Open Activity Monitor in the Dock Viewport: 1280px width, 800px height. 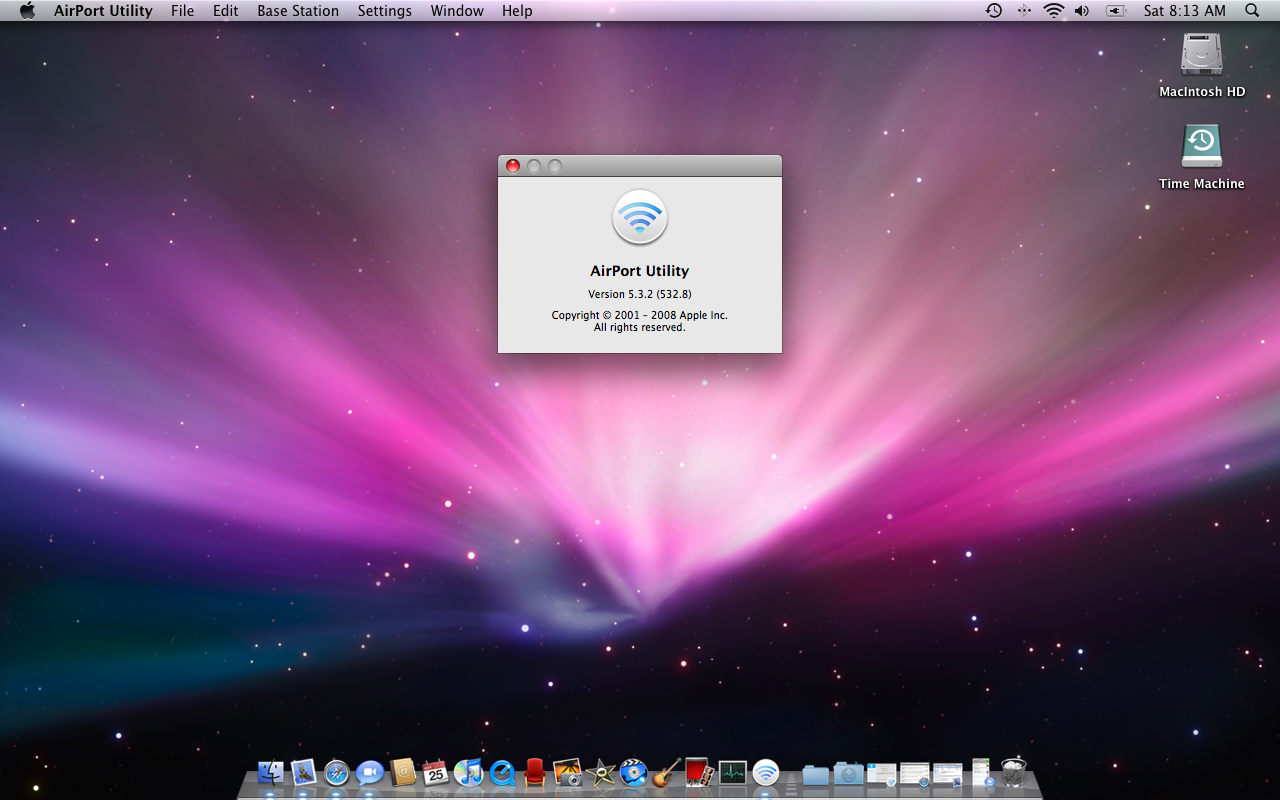(733, 772)
